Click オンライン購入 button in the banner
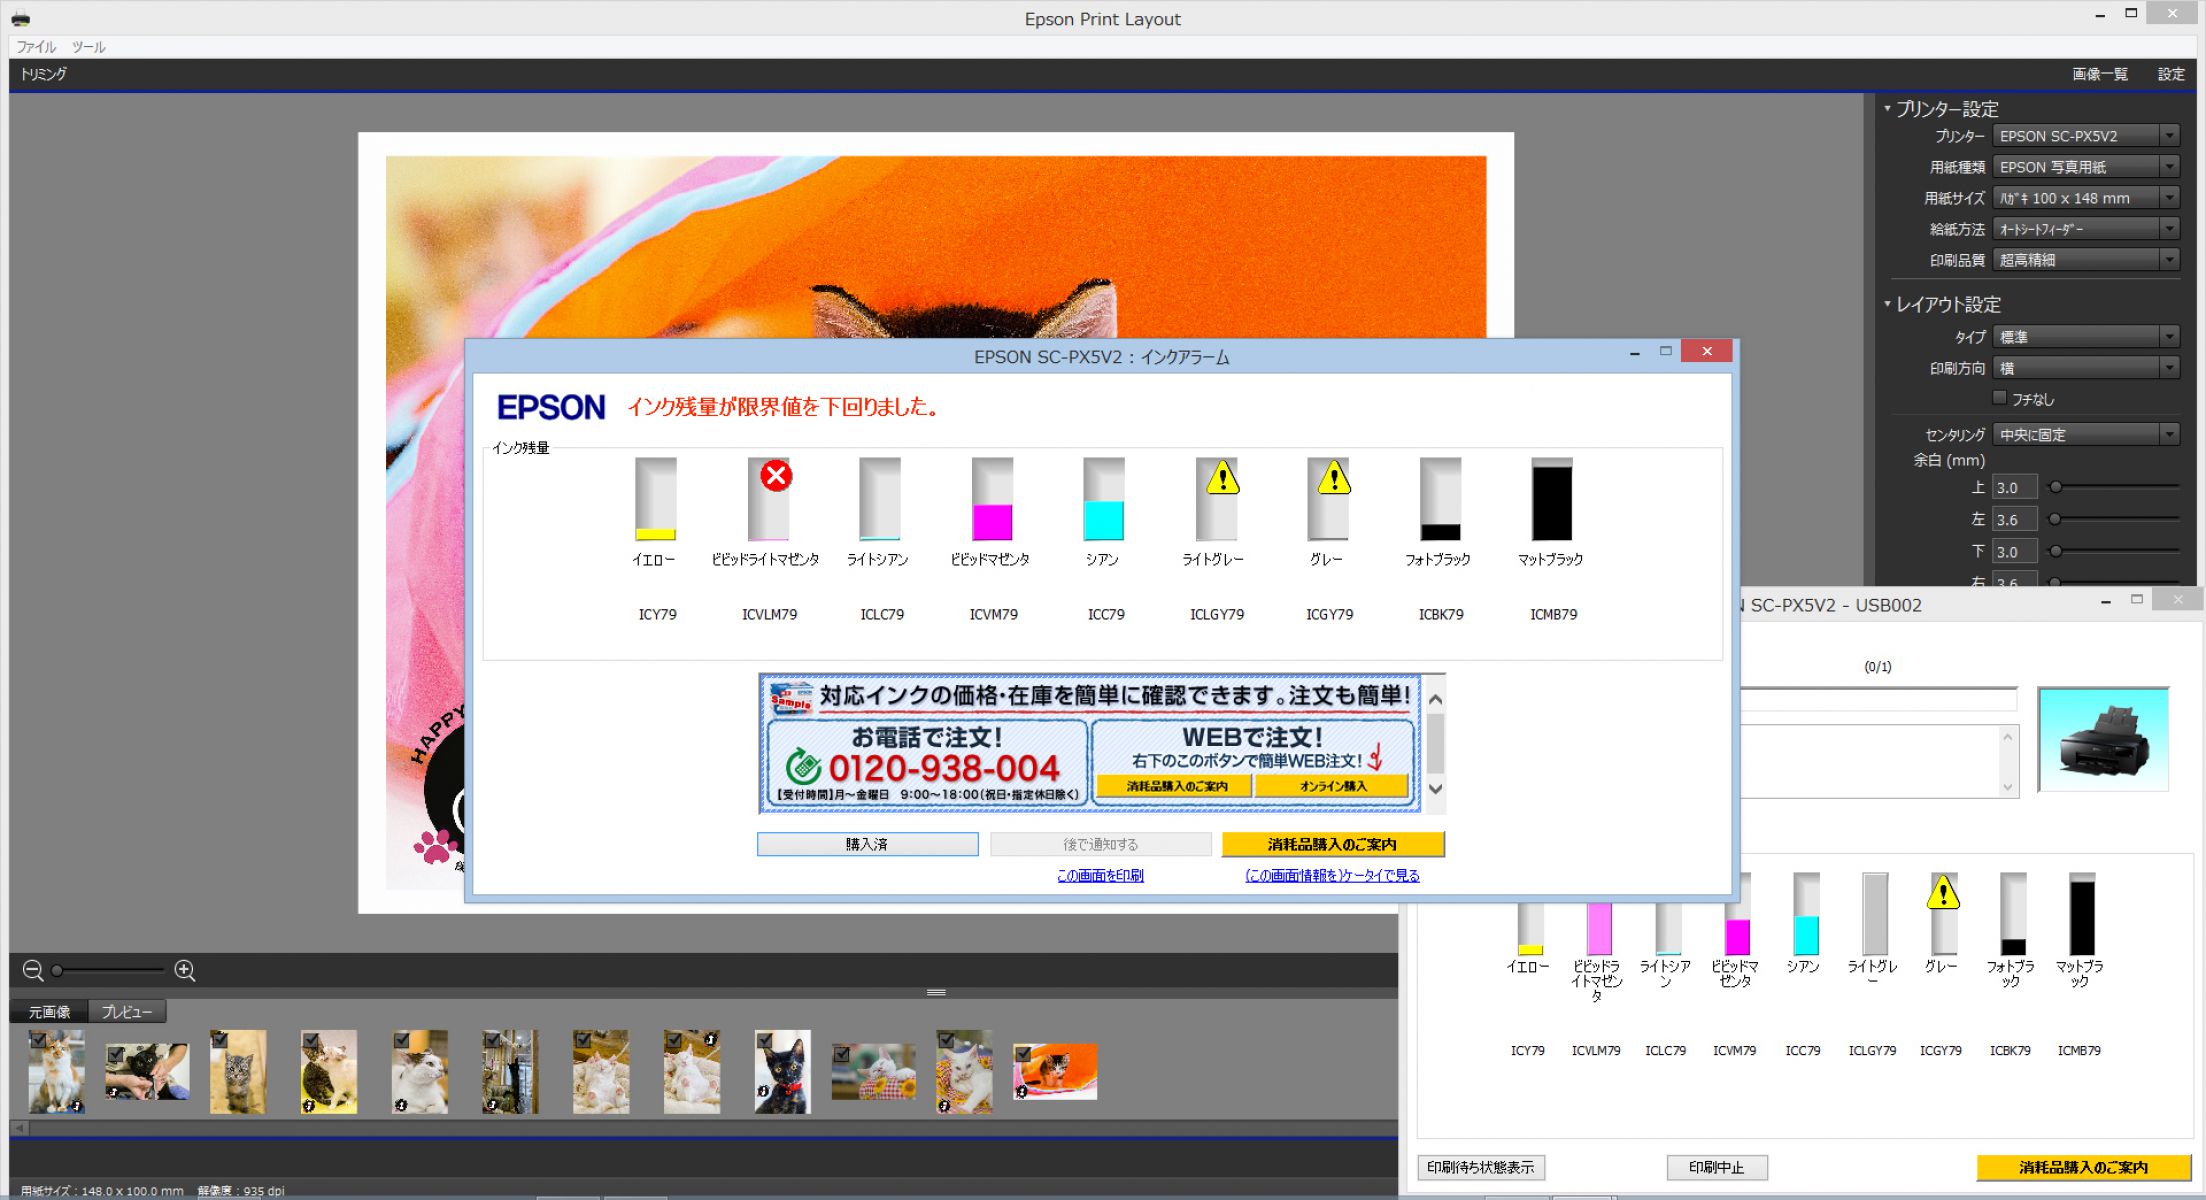This screenshot has height=1200, width=2206. pos(1333,786)
